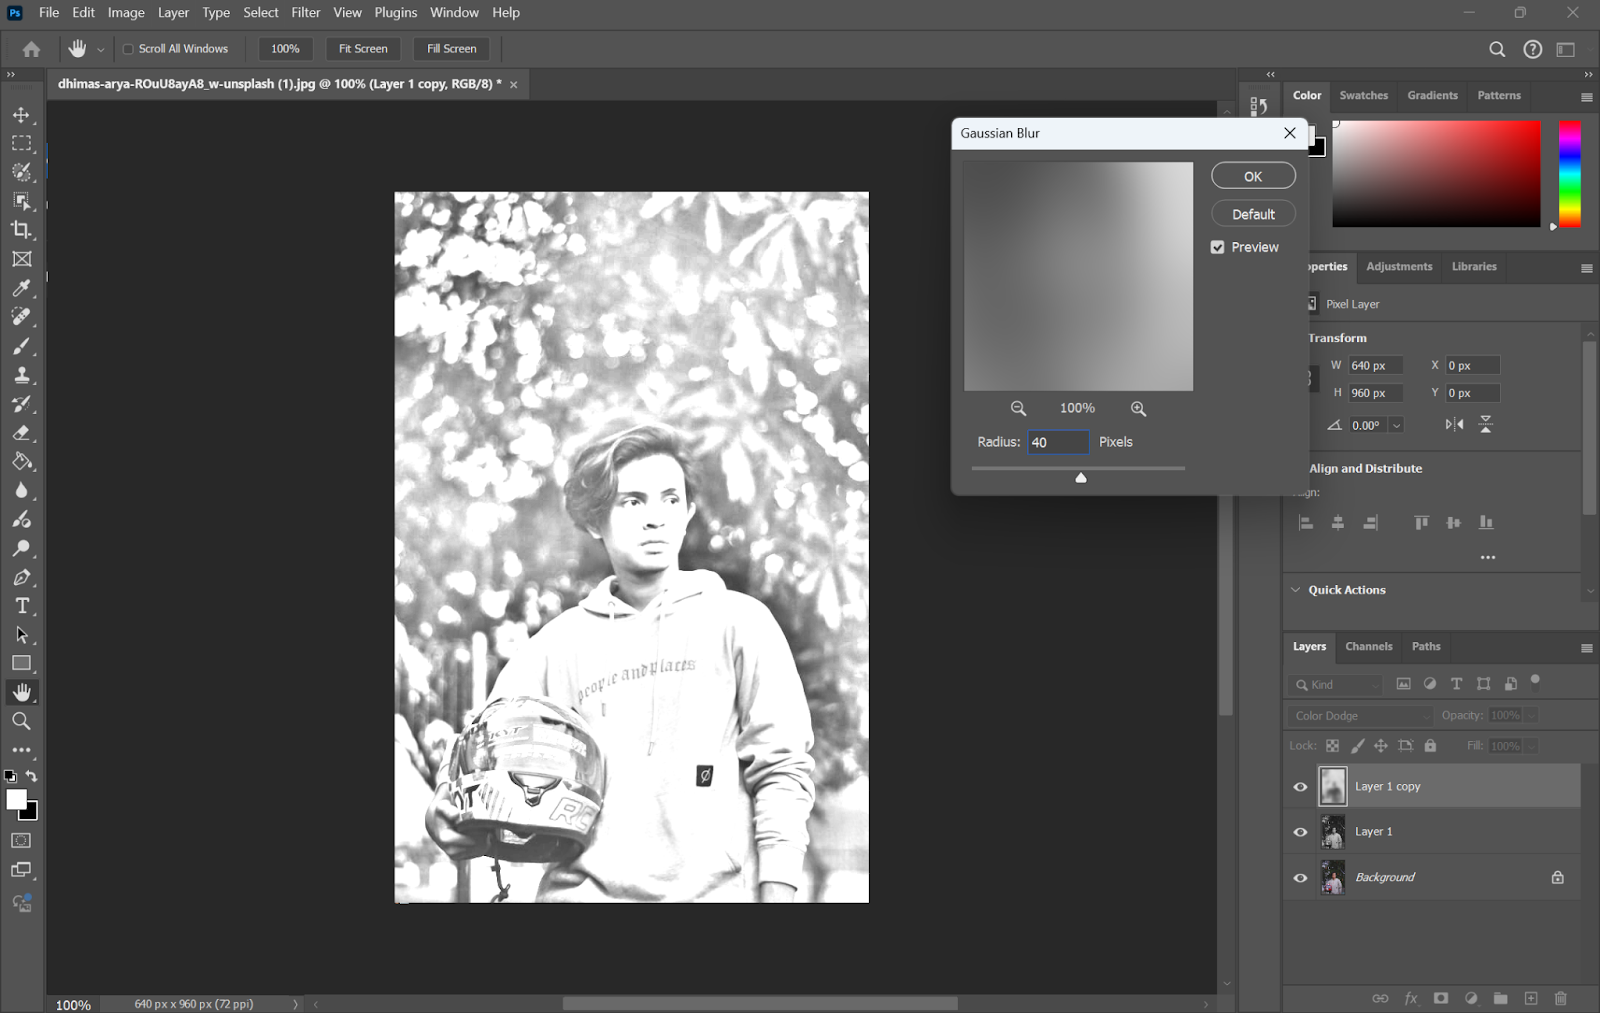Open the Kind filter dropdown
This screenshot has height=1013, width=1600.
pos(1335,685)
